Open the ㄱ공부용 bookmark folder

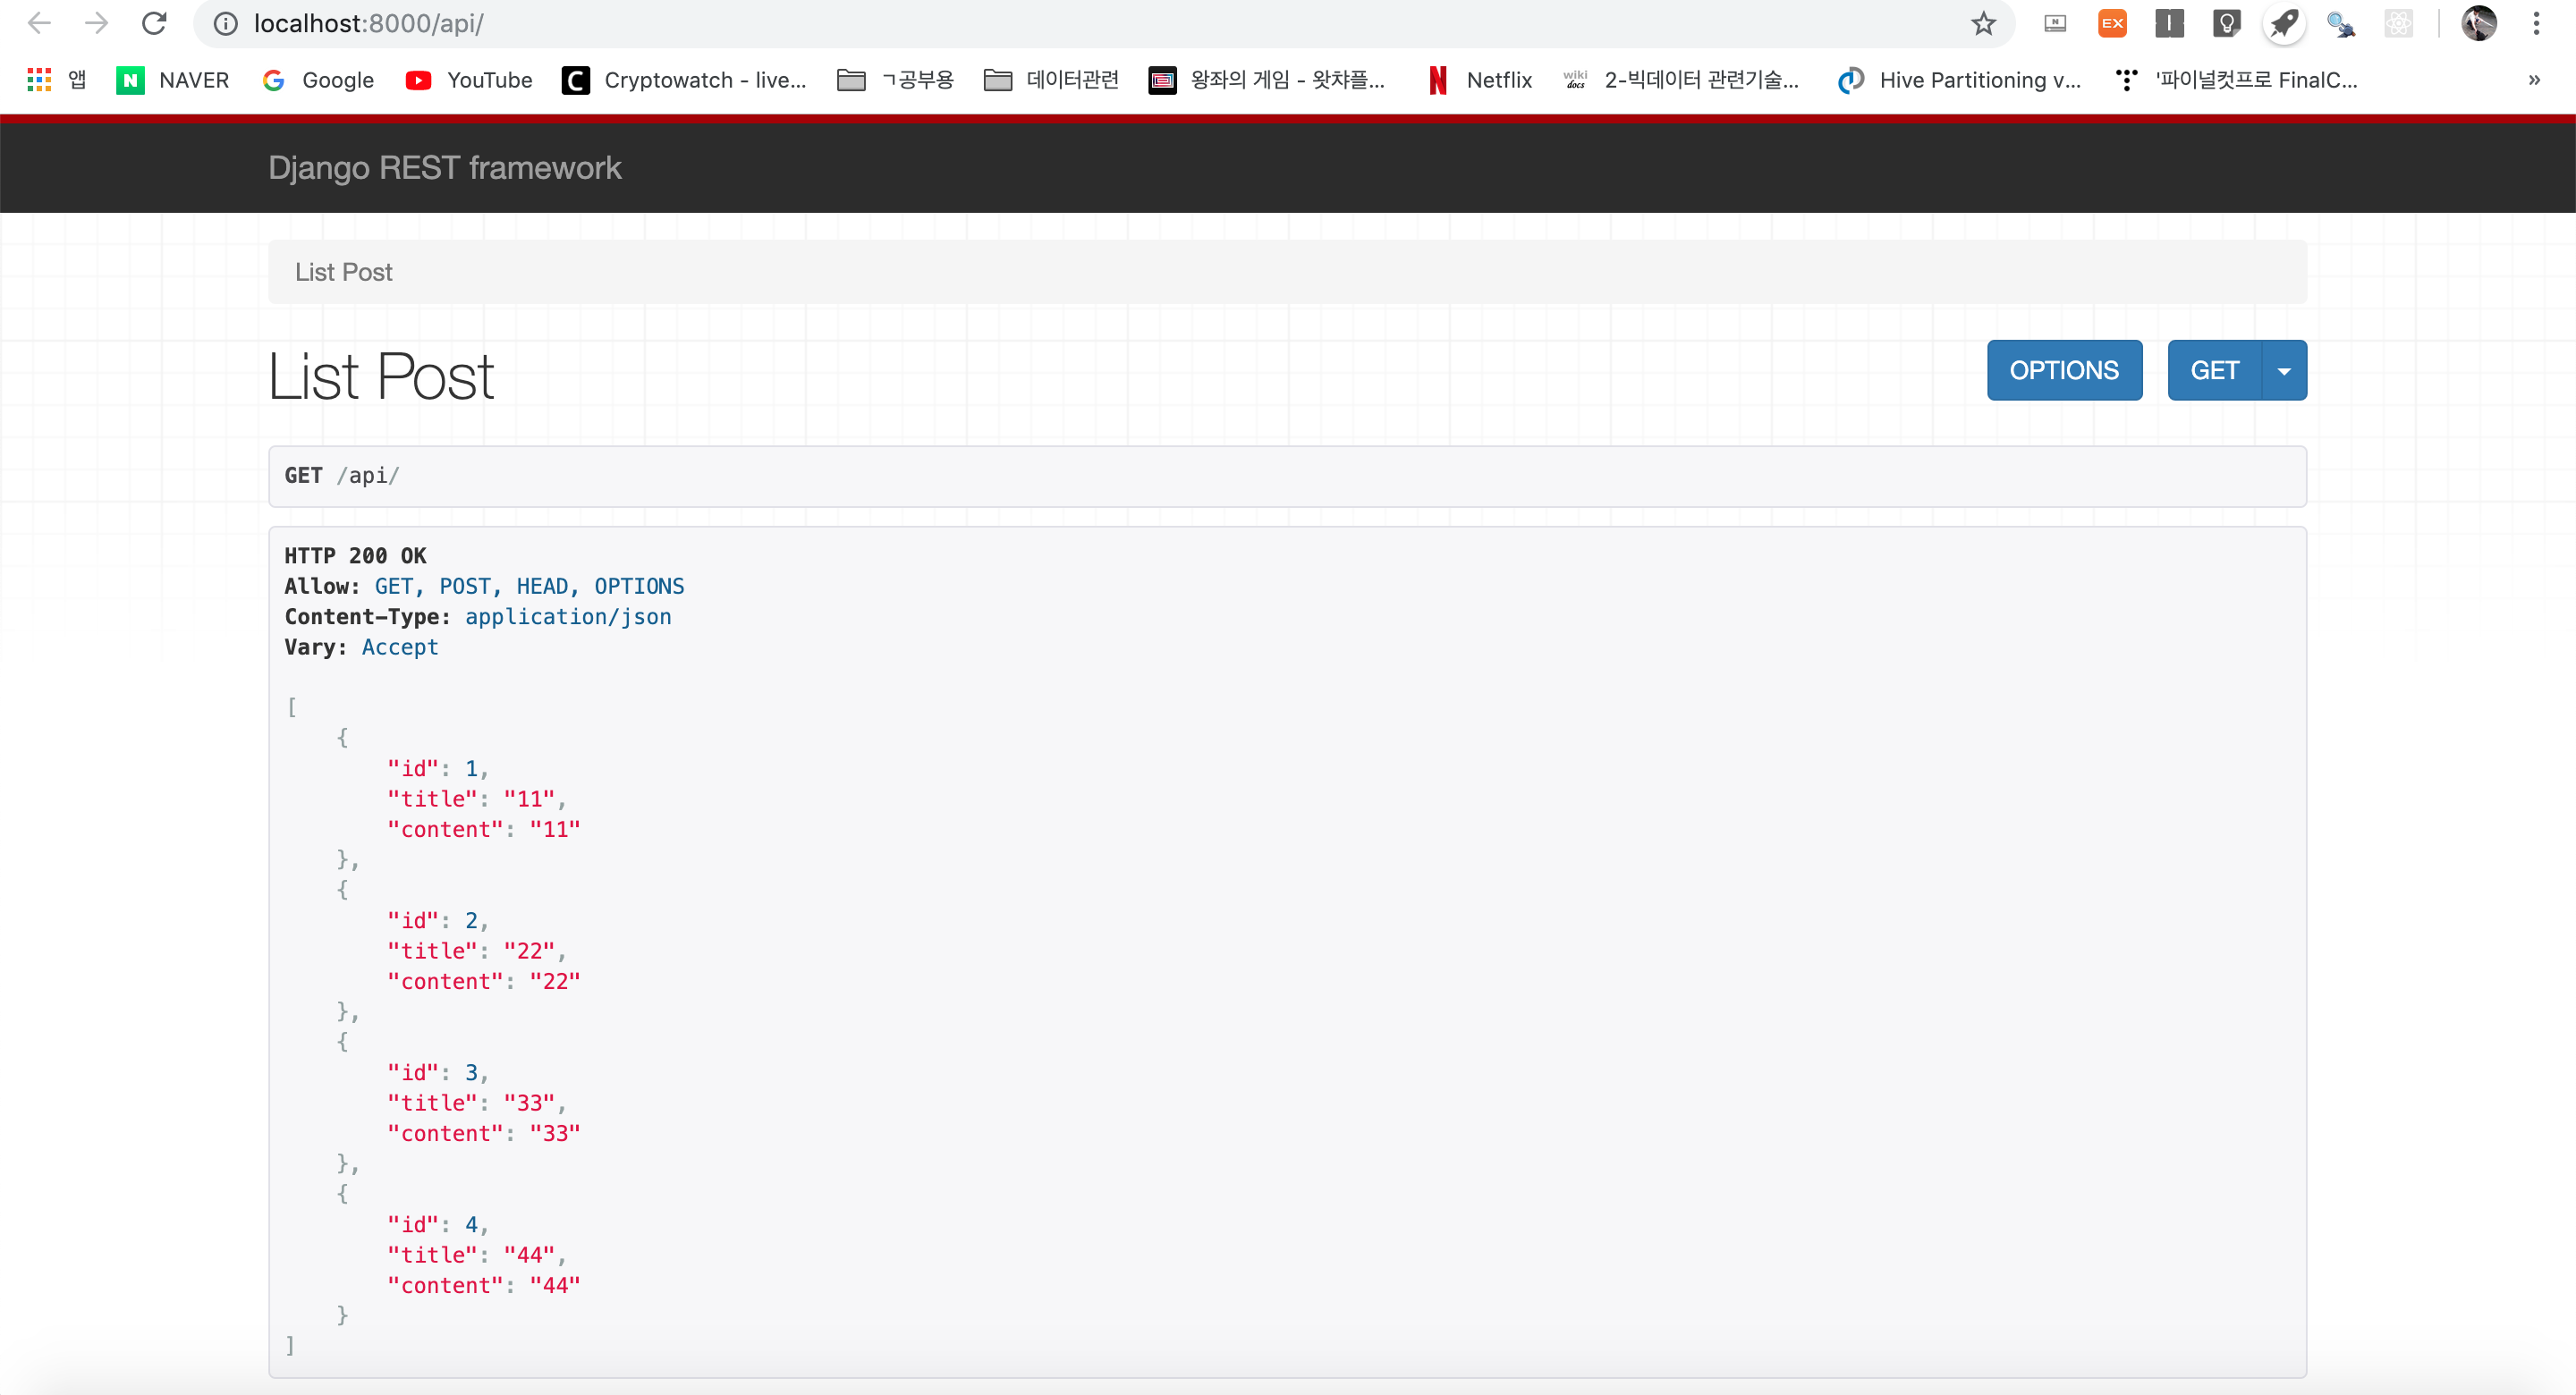pos(895,80)
